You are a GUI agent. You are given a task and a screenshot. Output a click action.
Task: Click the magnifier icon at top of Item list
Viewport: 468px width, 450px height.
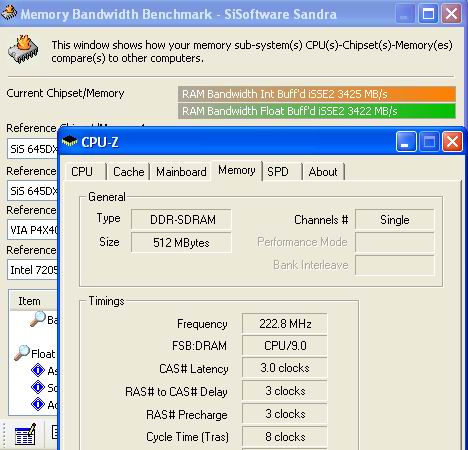38,319
